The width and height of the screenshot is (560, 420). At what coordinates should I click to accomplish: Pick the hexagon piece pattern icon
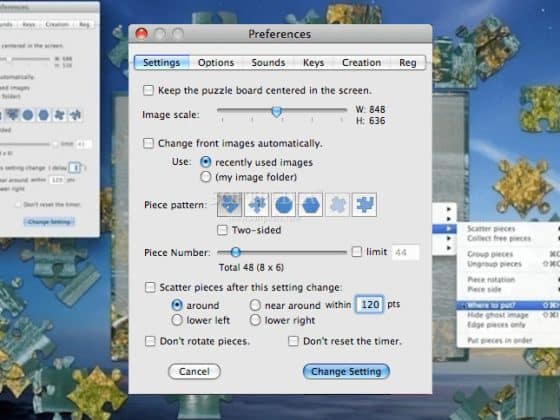click(x=310, y=205)
